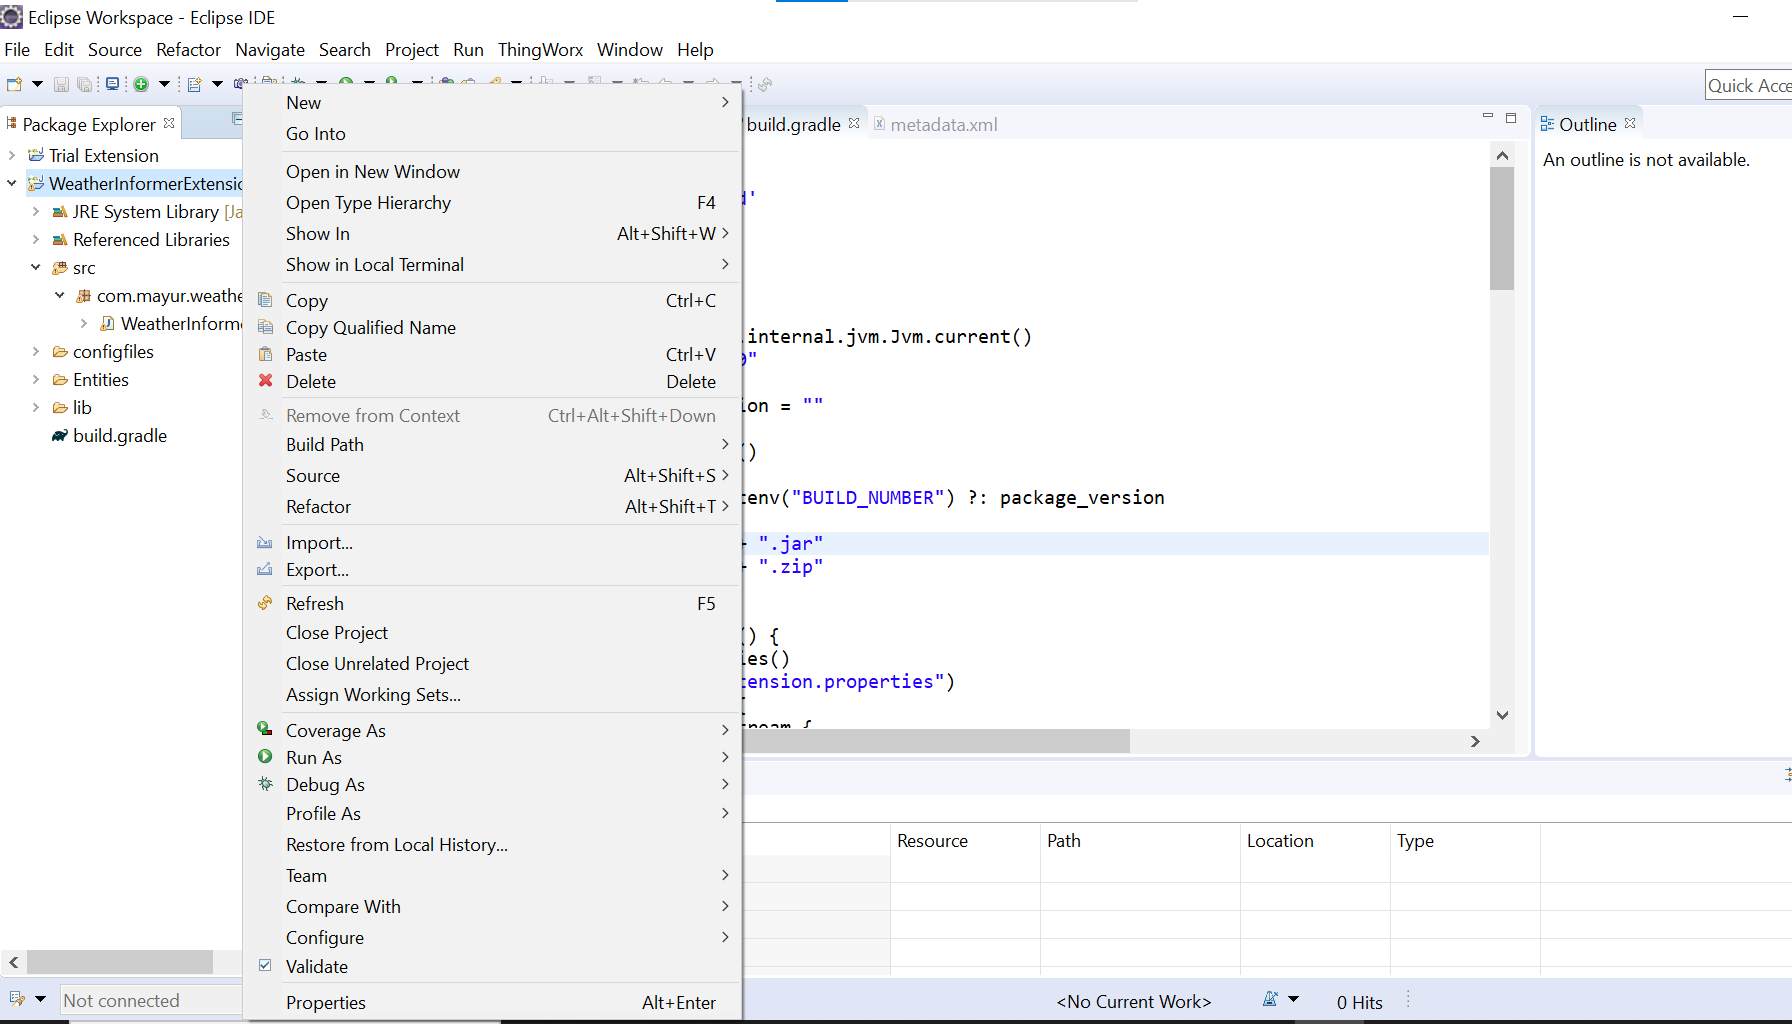Screen dimensions: 1792x1024
Task: Click the ThingWorx connection status dropdown arrow
Action: point(41,999)
